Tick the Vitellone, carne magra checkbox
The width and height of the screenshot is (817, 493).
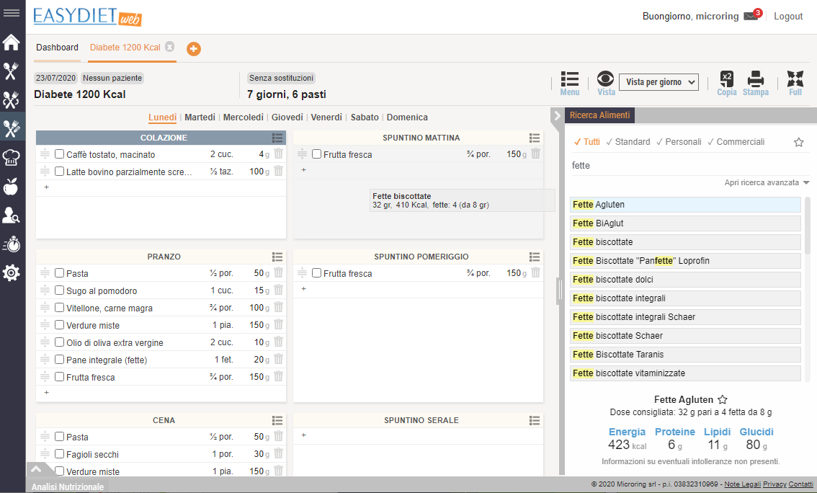click(x=60, y=308)
